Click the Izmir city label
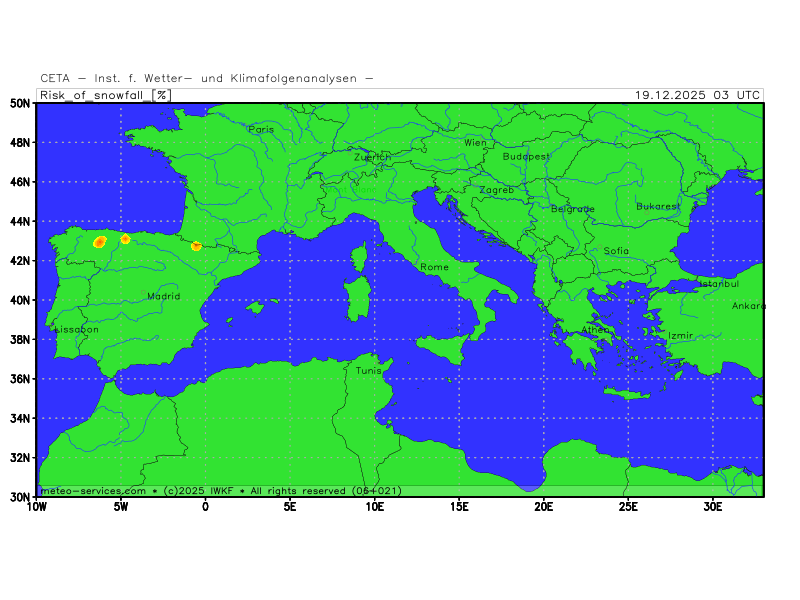The image size is (800, 600). (x=680, y=335)
